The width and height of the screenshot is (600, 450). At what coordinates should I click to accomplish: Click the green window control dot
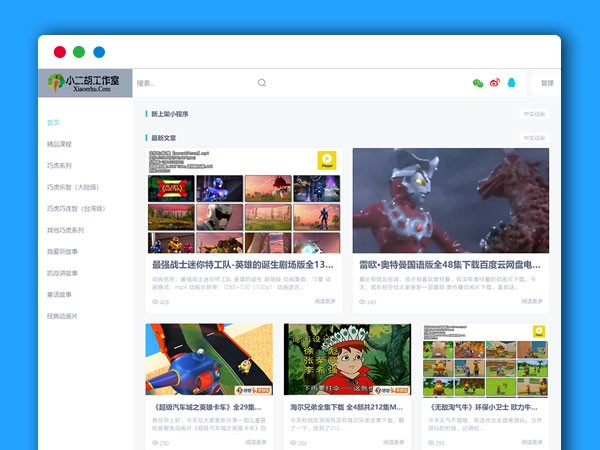79,52
